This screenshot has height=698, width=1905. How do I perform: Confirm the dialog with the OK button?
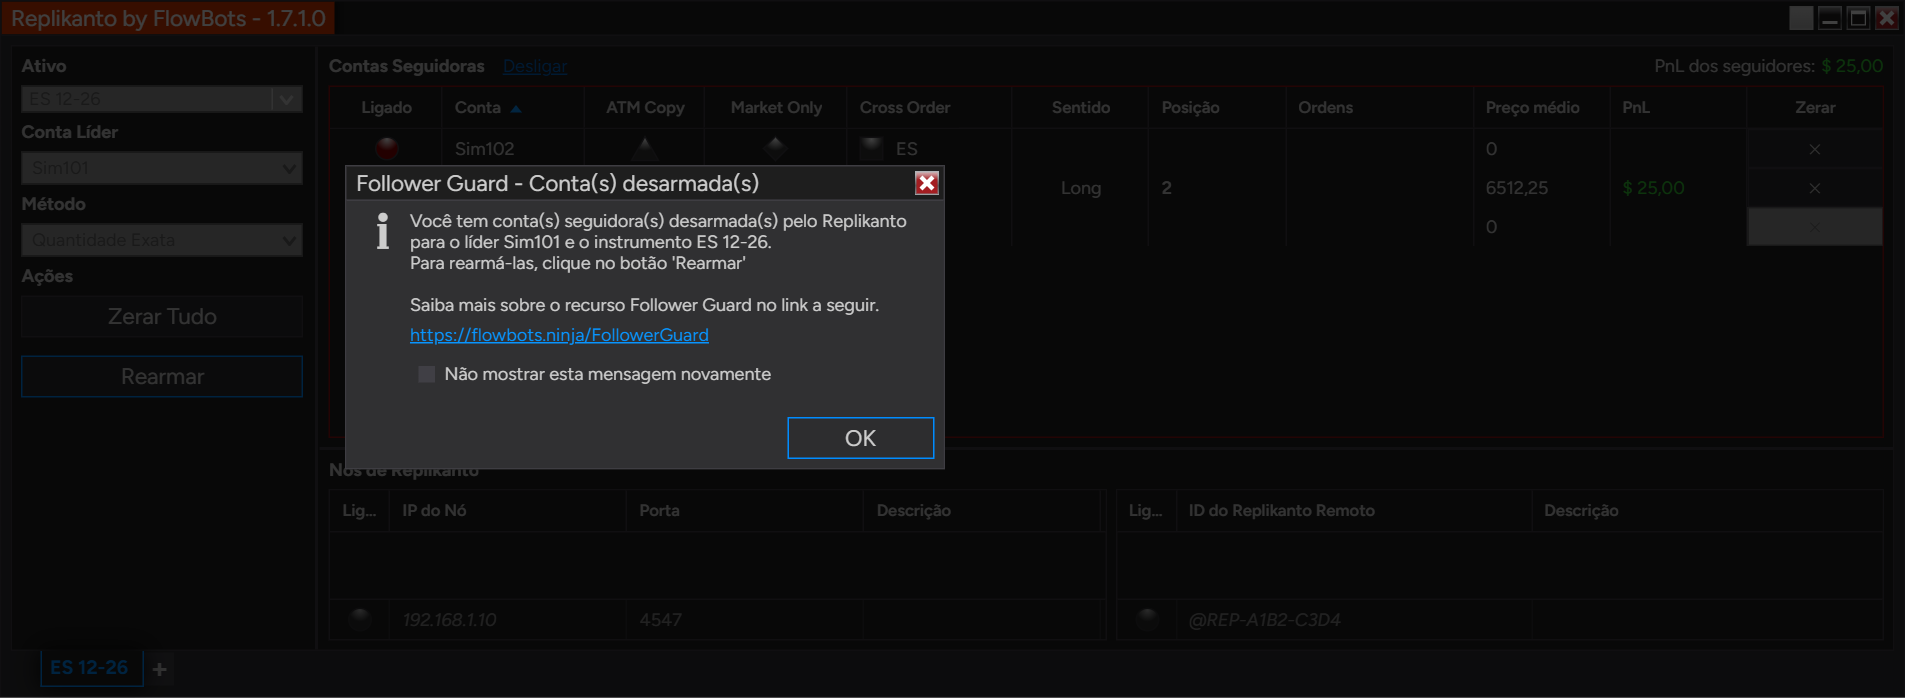(860, 438)
